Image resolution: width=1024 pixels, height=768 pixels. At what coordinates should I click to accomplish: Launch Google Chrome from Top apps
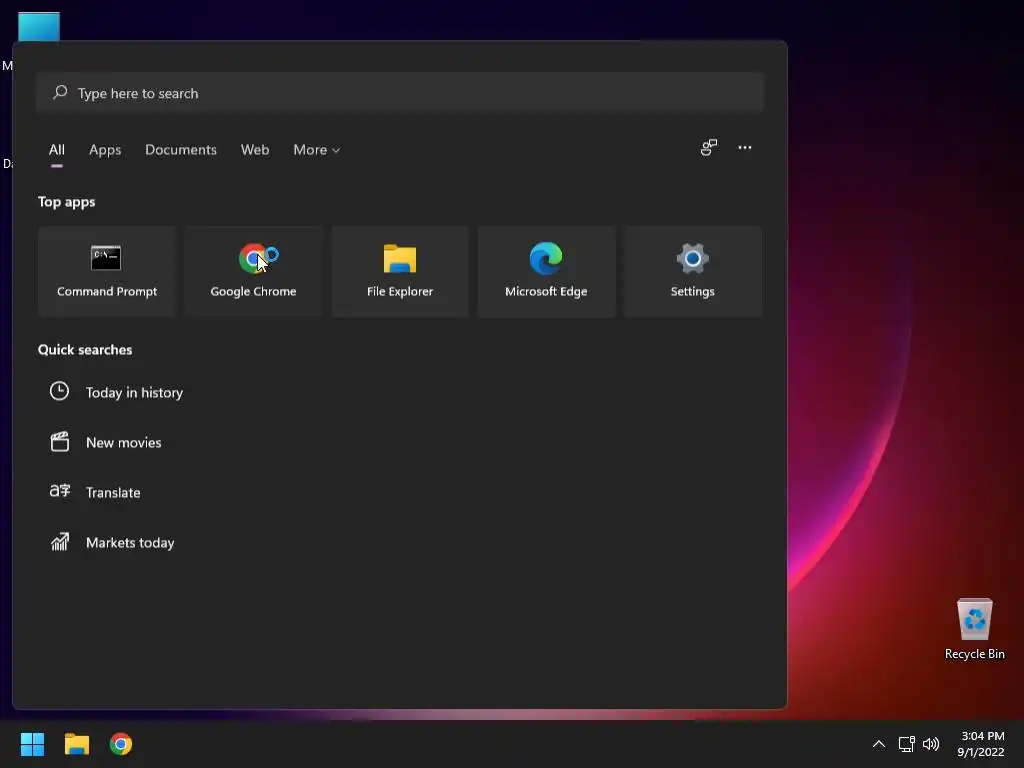click(253, 272)
